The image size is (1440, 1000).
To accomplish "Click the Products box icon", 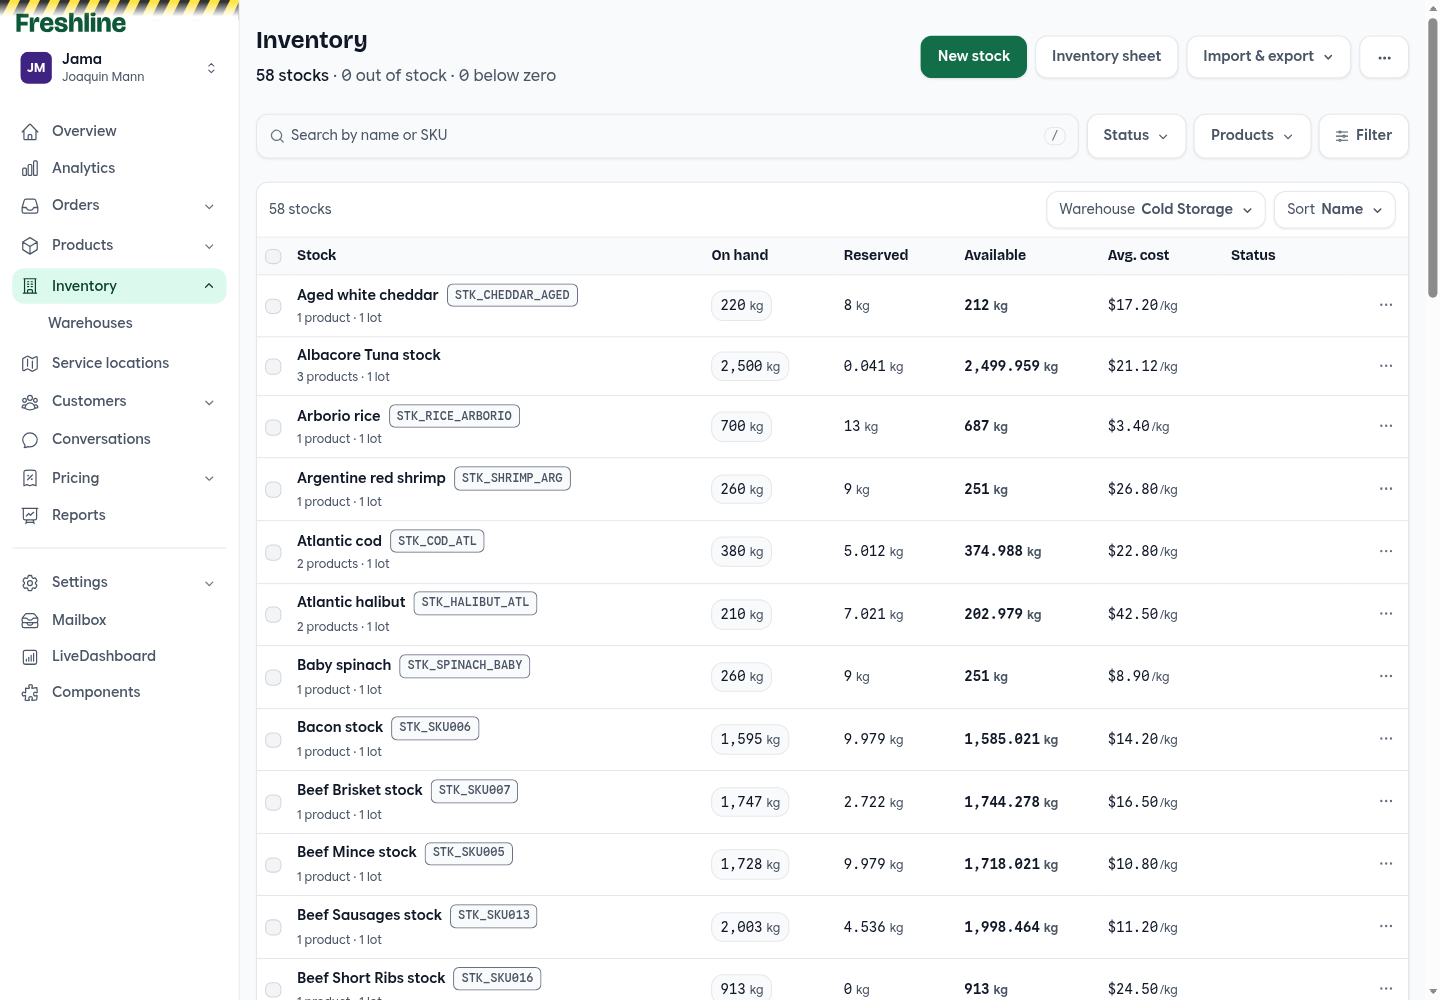I will 30,245.
